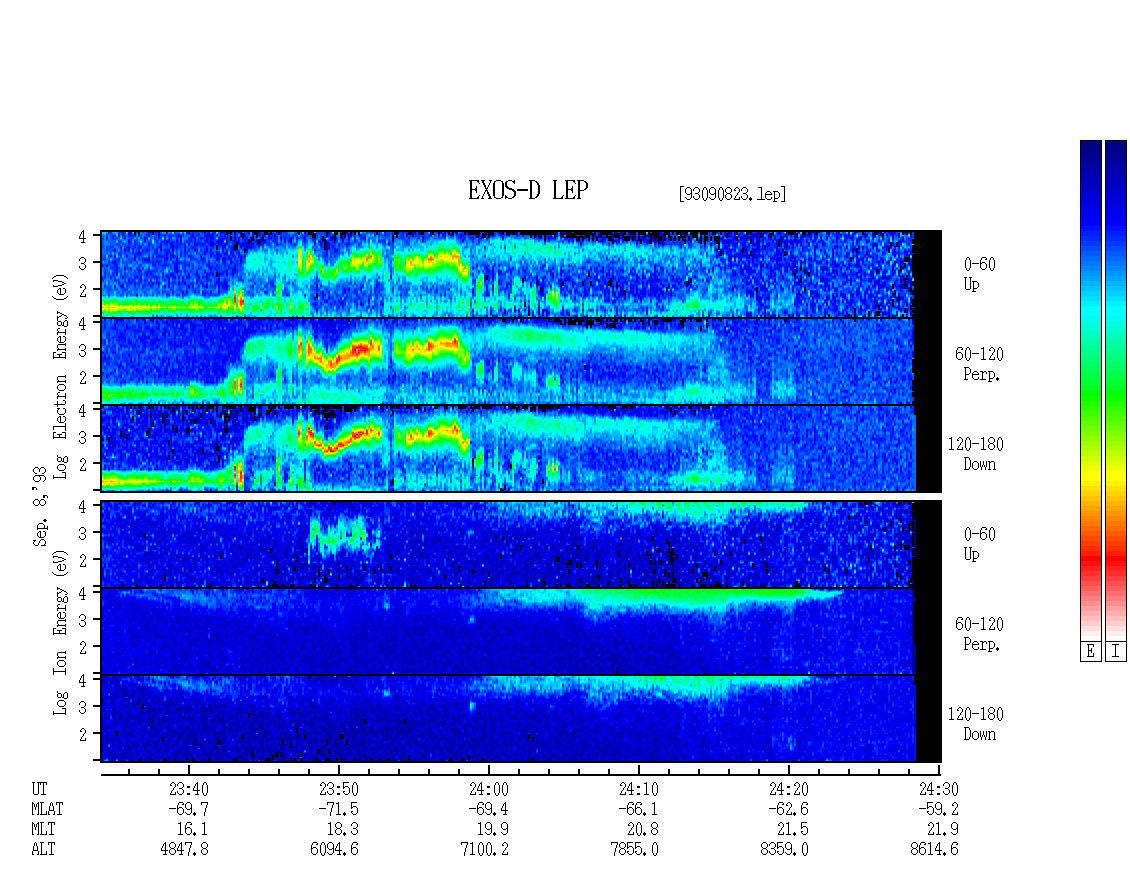
Task: Click the 0-60 Up label beside electron panel
Action: click(x=979, y=275)
